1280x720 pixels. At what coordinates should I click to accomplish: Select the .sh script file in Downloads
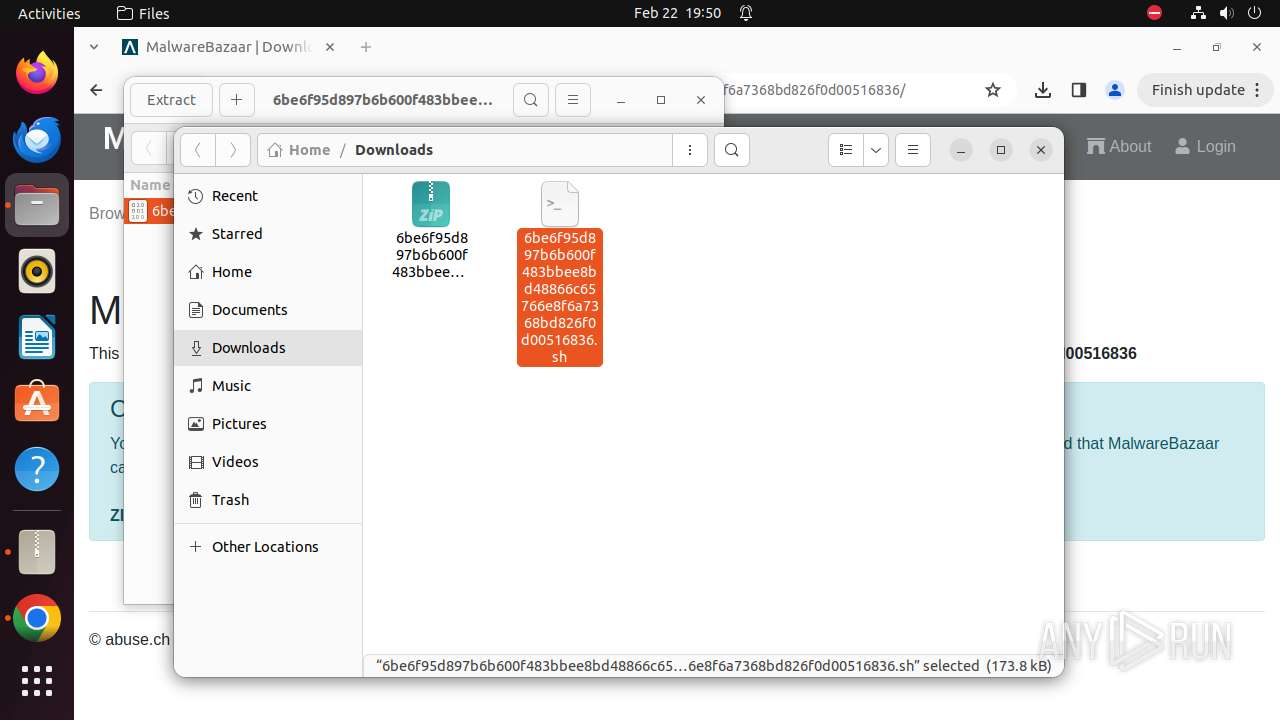[560, 273]
